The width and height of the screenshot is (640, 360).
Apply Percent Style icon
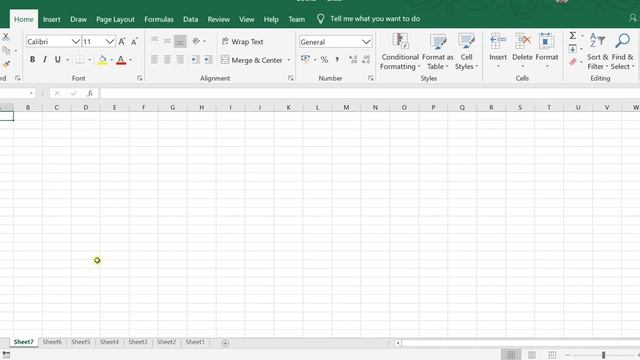pos(324,60)
